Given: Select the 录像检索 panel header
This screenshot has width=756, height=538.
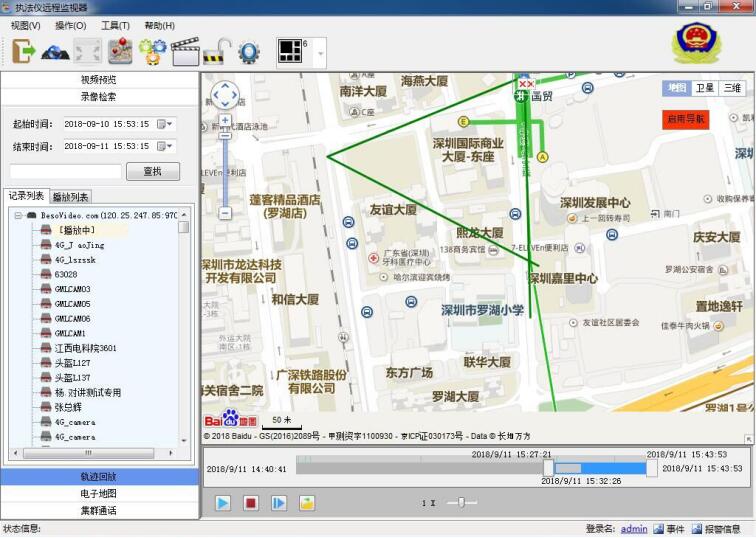Looking at the screenshot, I should click(x=99, y=96).
